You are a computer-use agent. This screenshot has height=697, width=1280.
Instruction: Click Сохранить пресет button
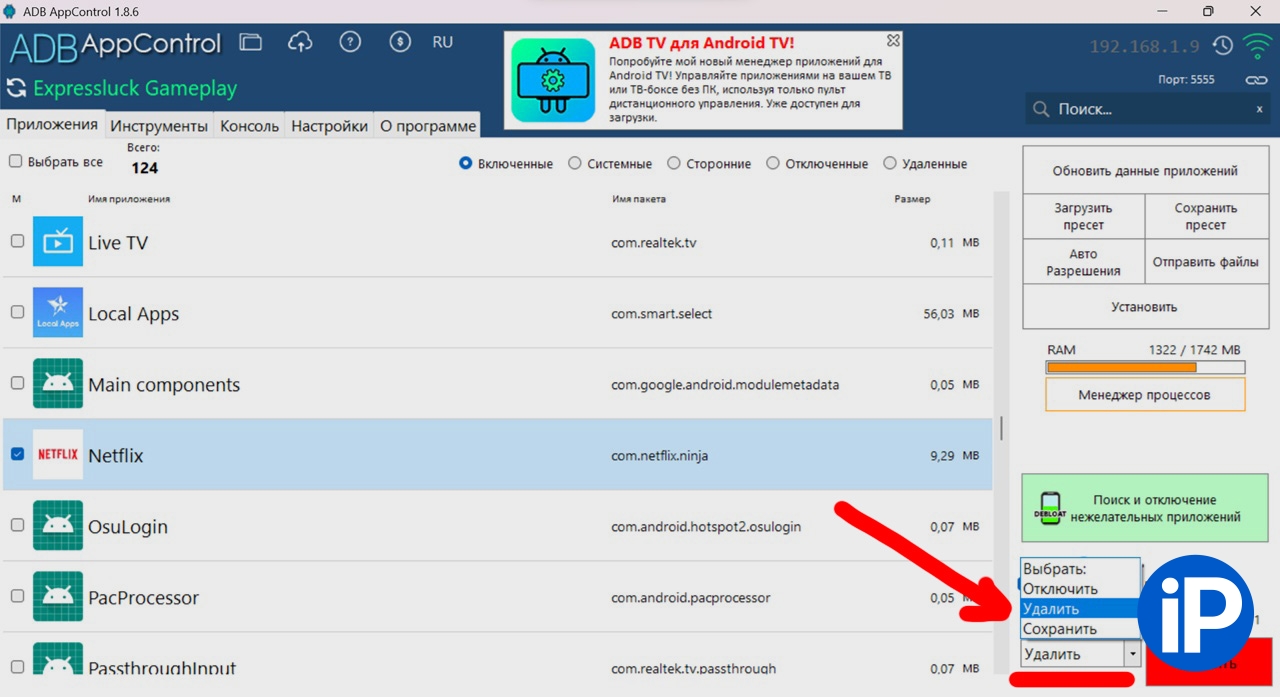click(1206, 216)
